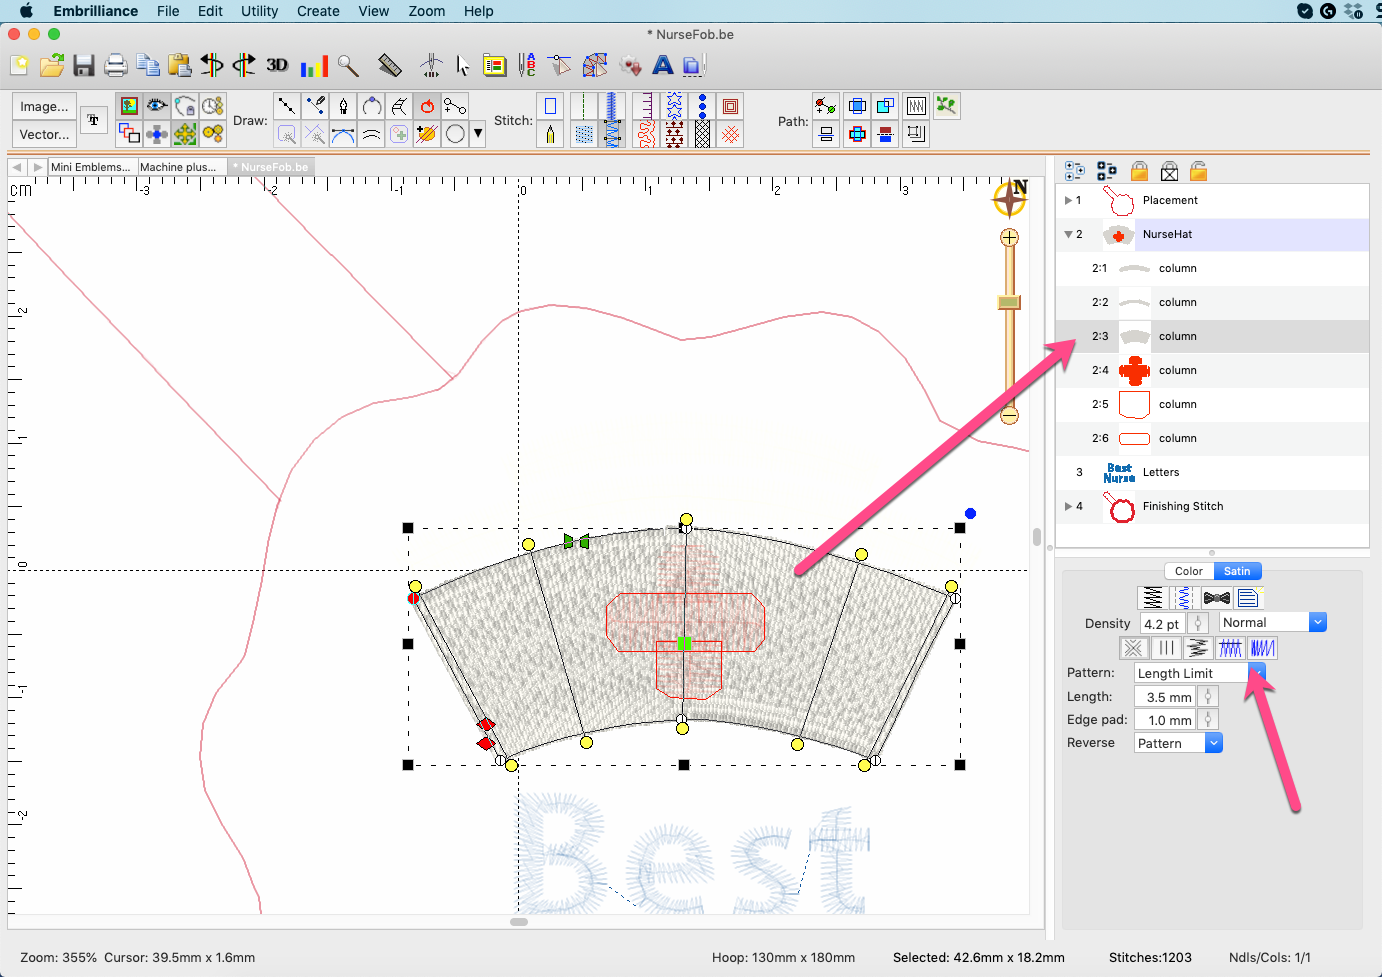Click the closed padlock lock icon

pos(1139,171)
